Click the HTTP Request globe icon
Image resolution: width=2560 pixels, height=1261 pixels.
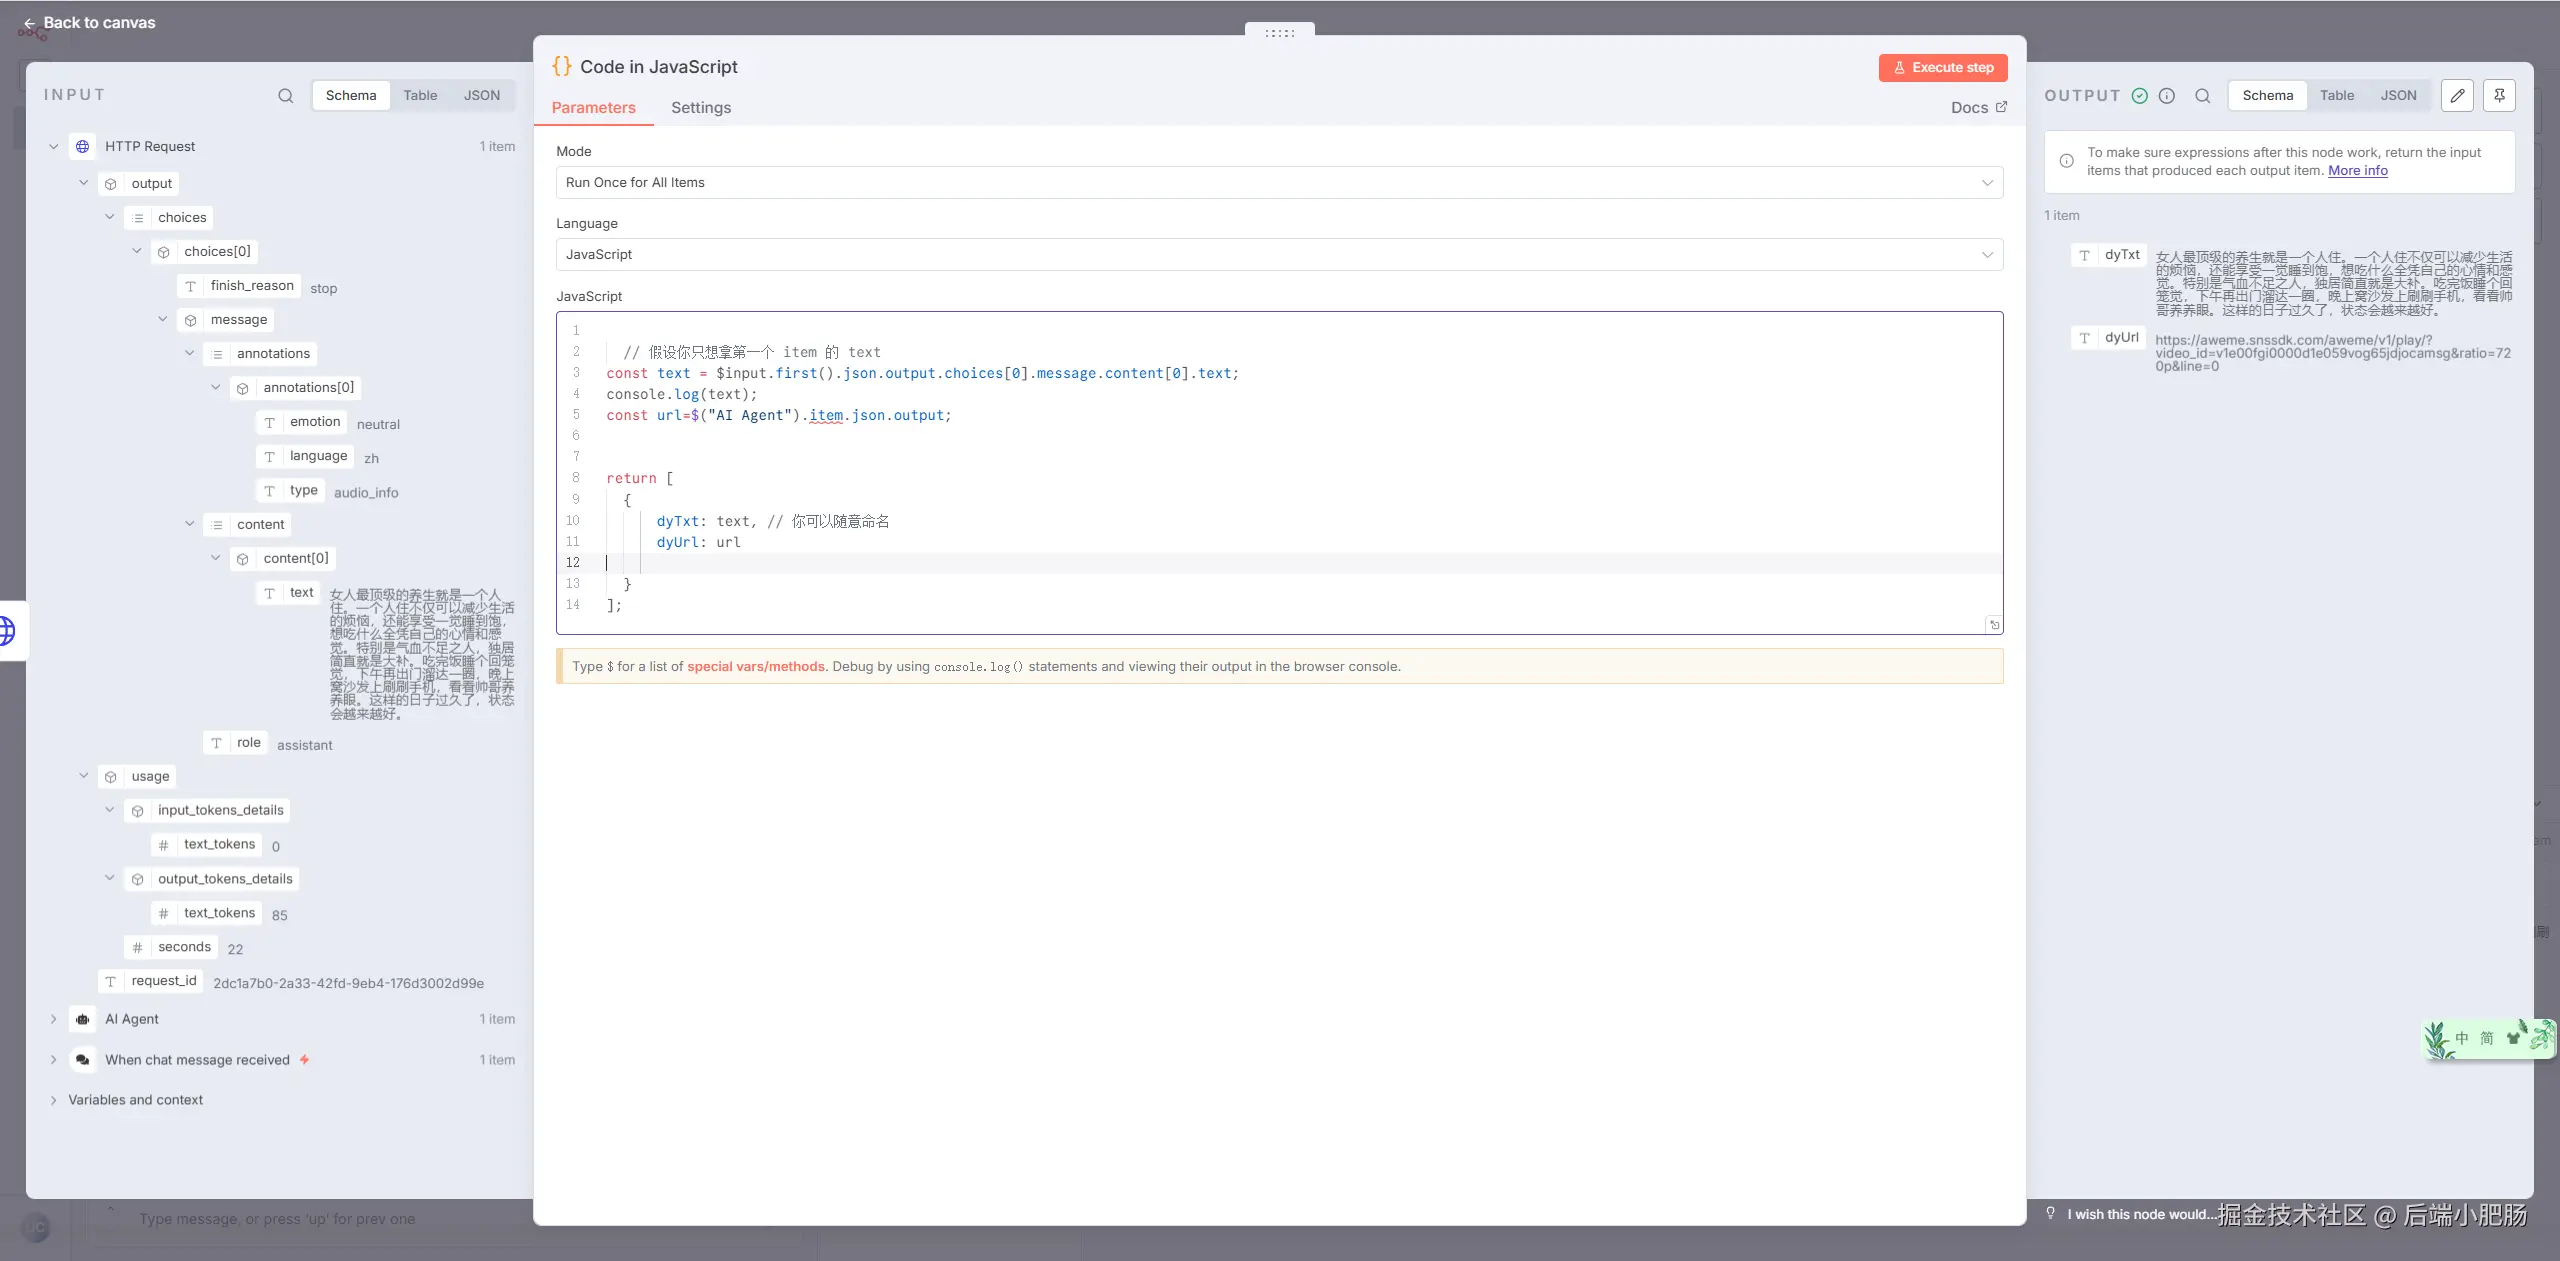[83, 146]
